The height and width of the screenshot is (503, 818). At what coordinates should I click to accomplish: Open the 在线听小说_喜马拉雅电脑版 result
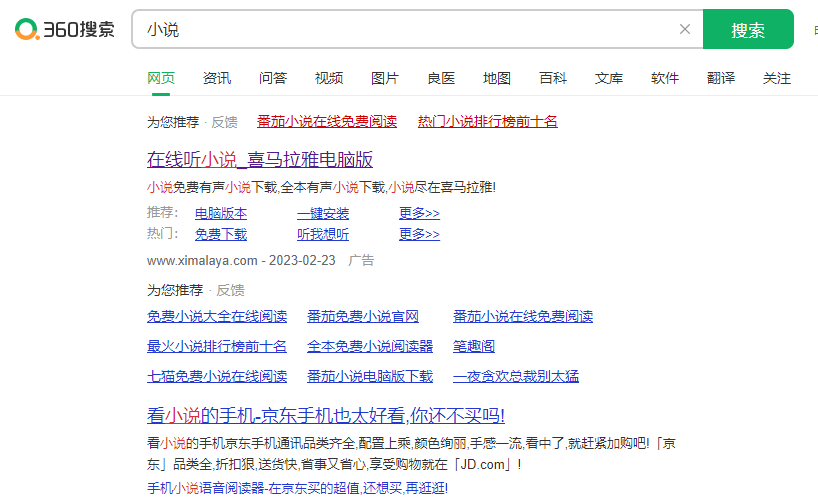[260, 159]
